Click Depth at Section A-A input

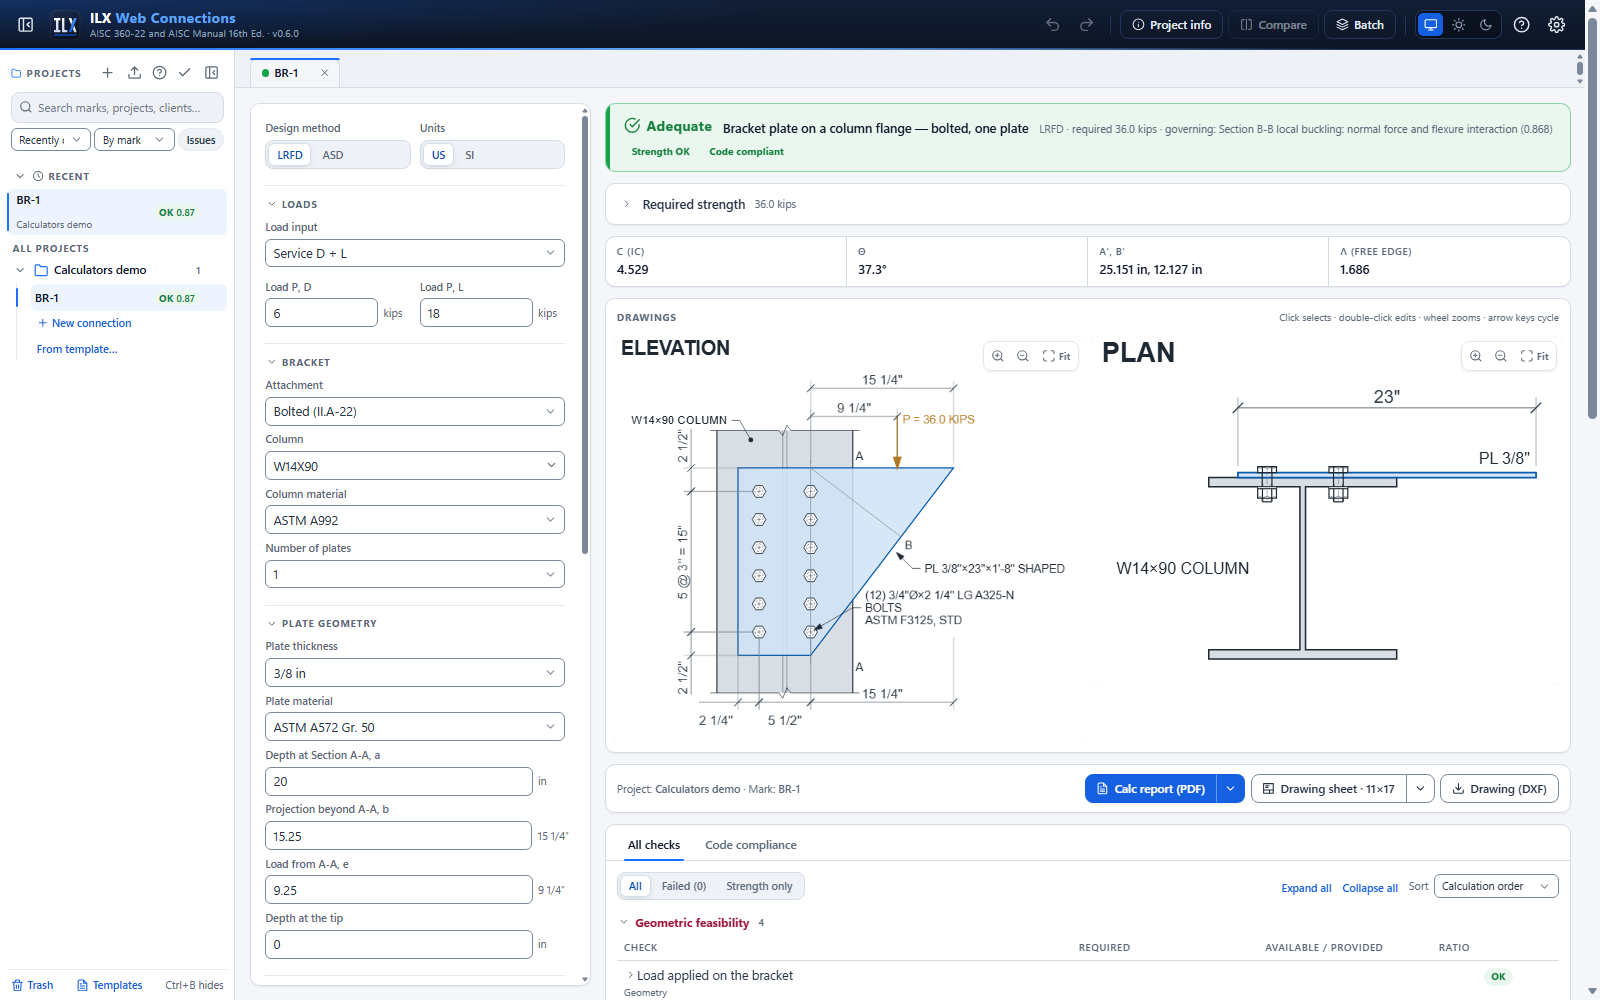tap(398, 782)
